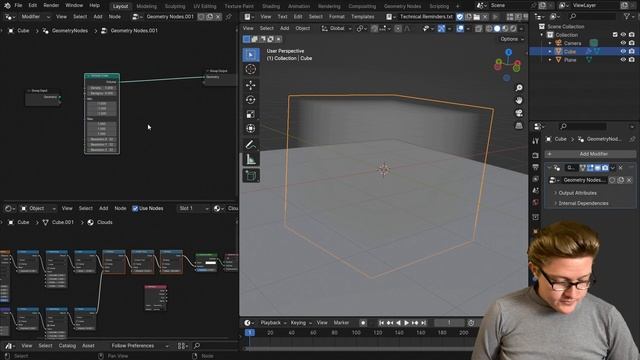Jump to the last frame of playback
The height and width of the screenshot is (360, 640).
(x=424, y=323)
